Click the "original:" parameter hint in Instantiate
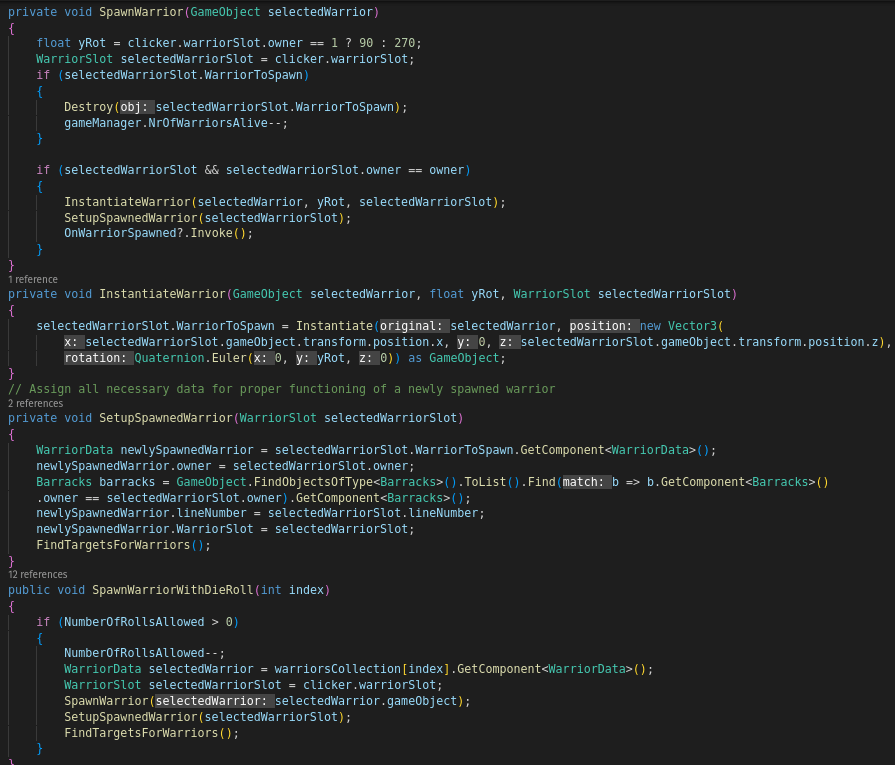The height and width of the screenshot is (765, 895). tap(412, 326)
